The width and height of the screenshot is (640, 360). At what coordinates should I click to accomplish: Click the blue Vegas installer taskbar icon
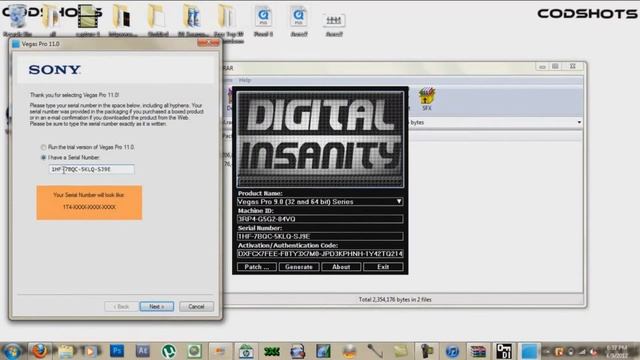[x=529, y=351]
